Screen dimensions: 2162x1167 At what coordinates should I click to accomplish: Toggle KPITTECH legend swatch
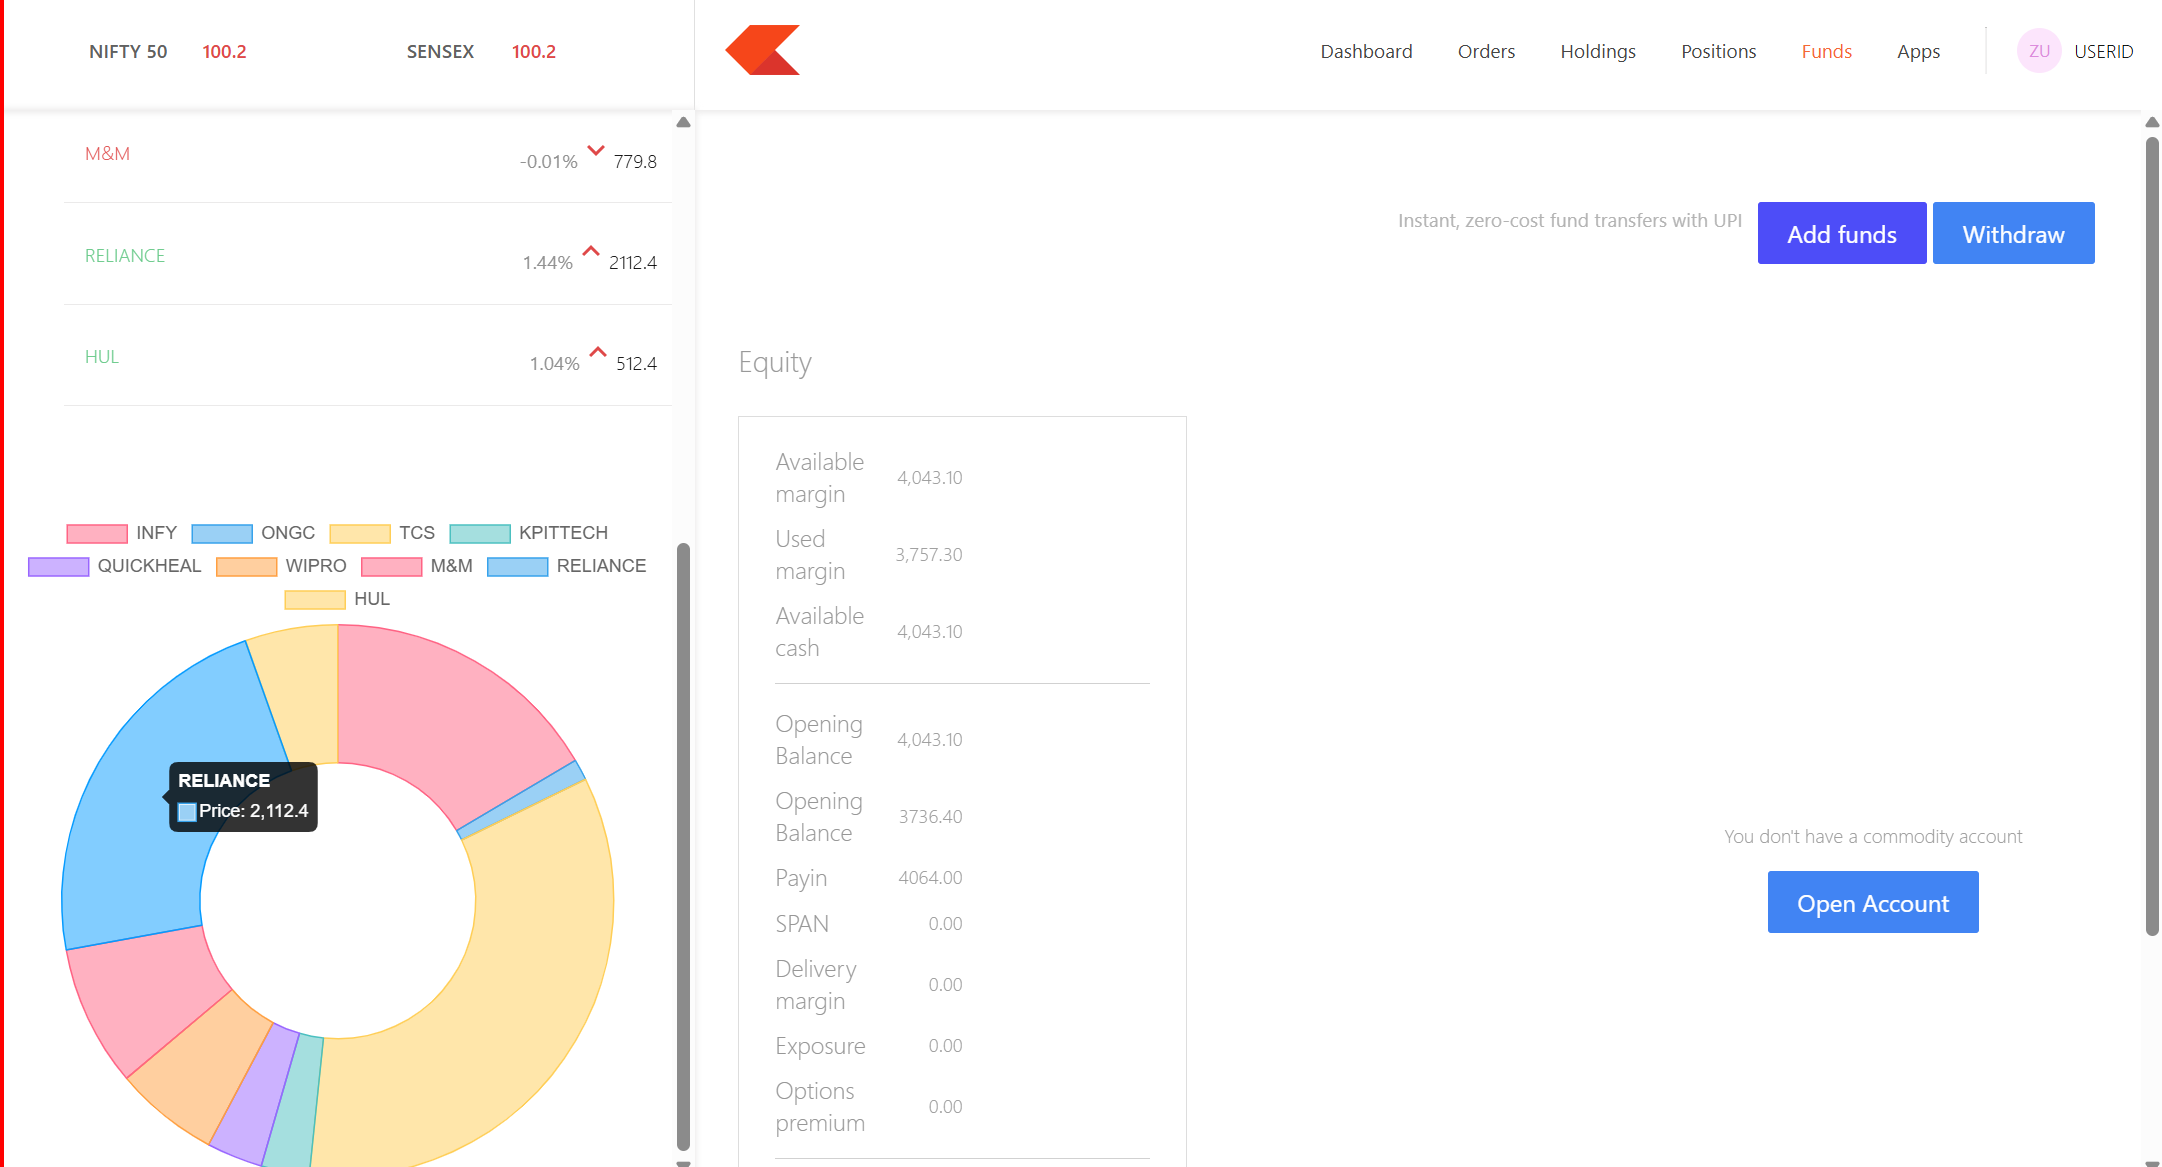[480, 533]
